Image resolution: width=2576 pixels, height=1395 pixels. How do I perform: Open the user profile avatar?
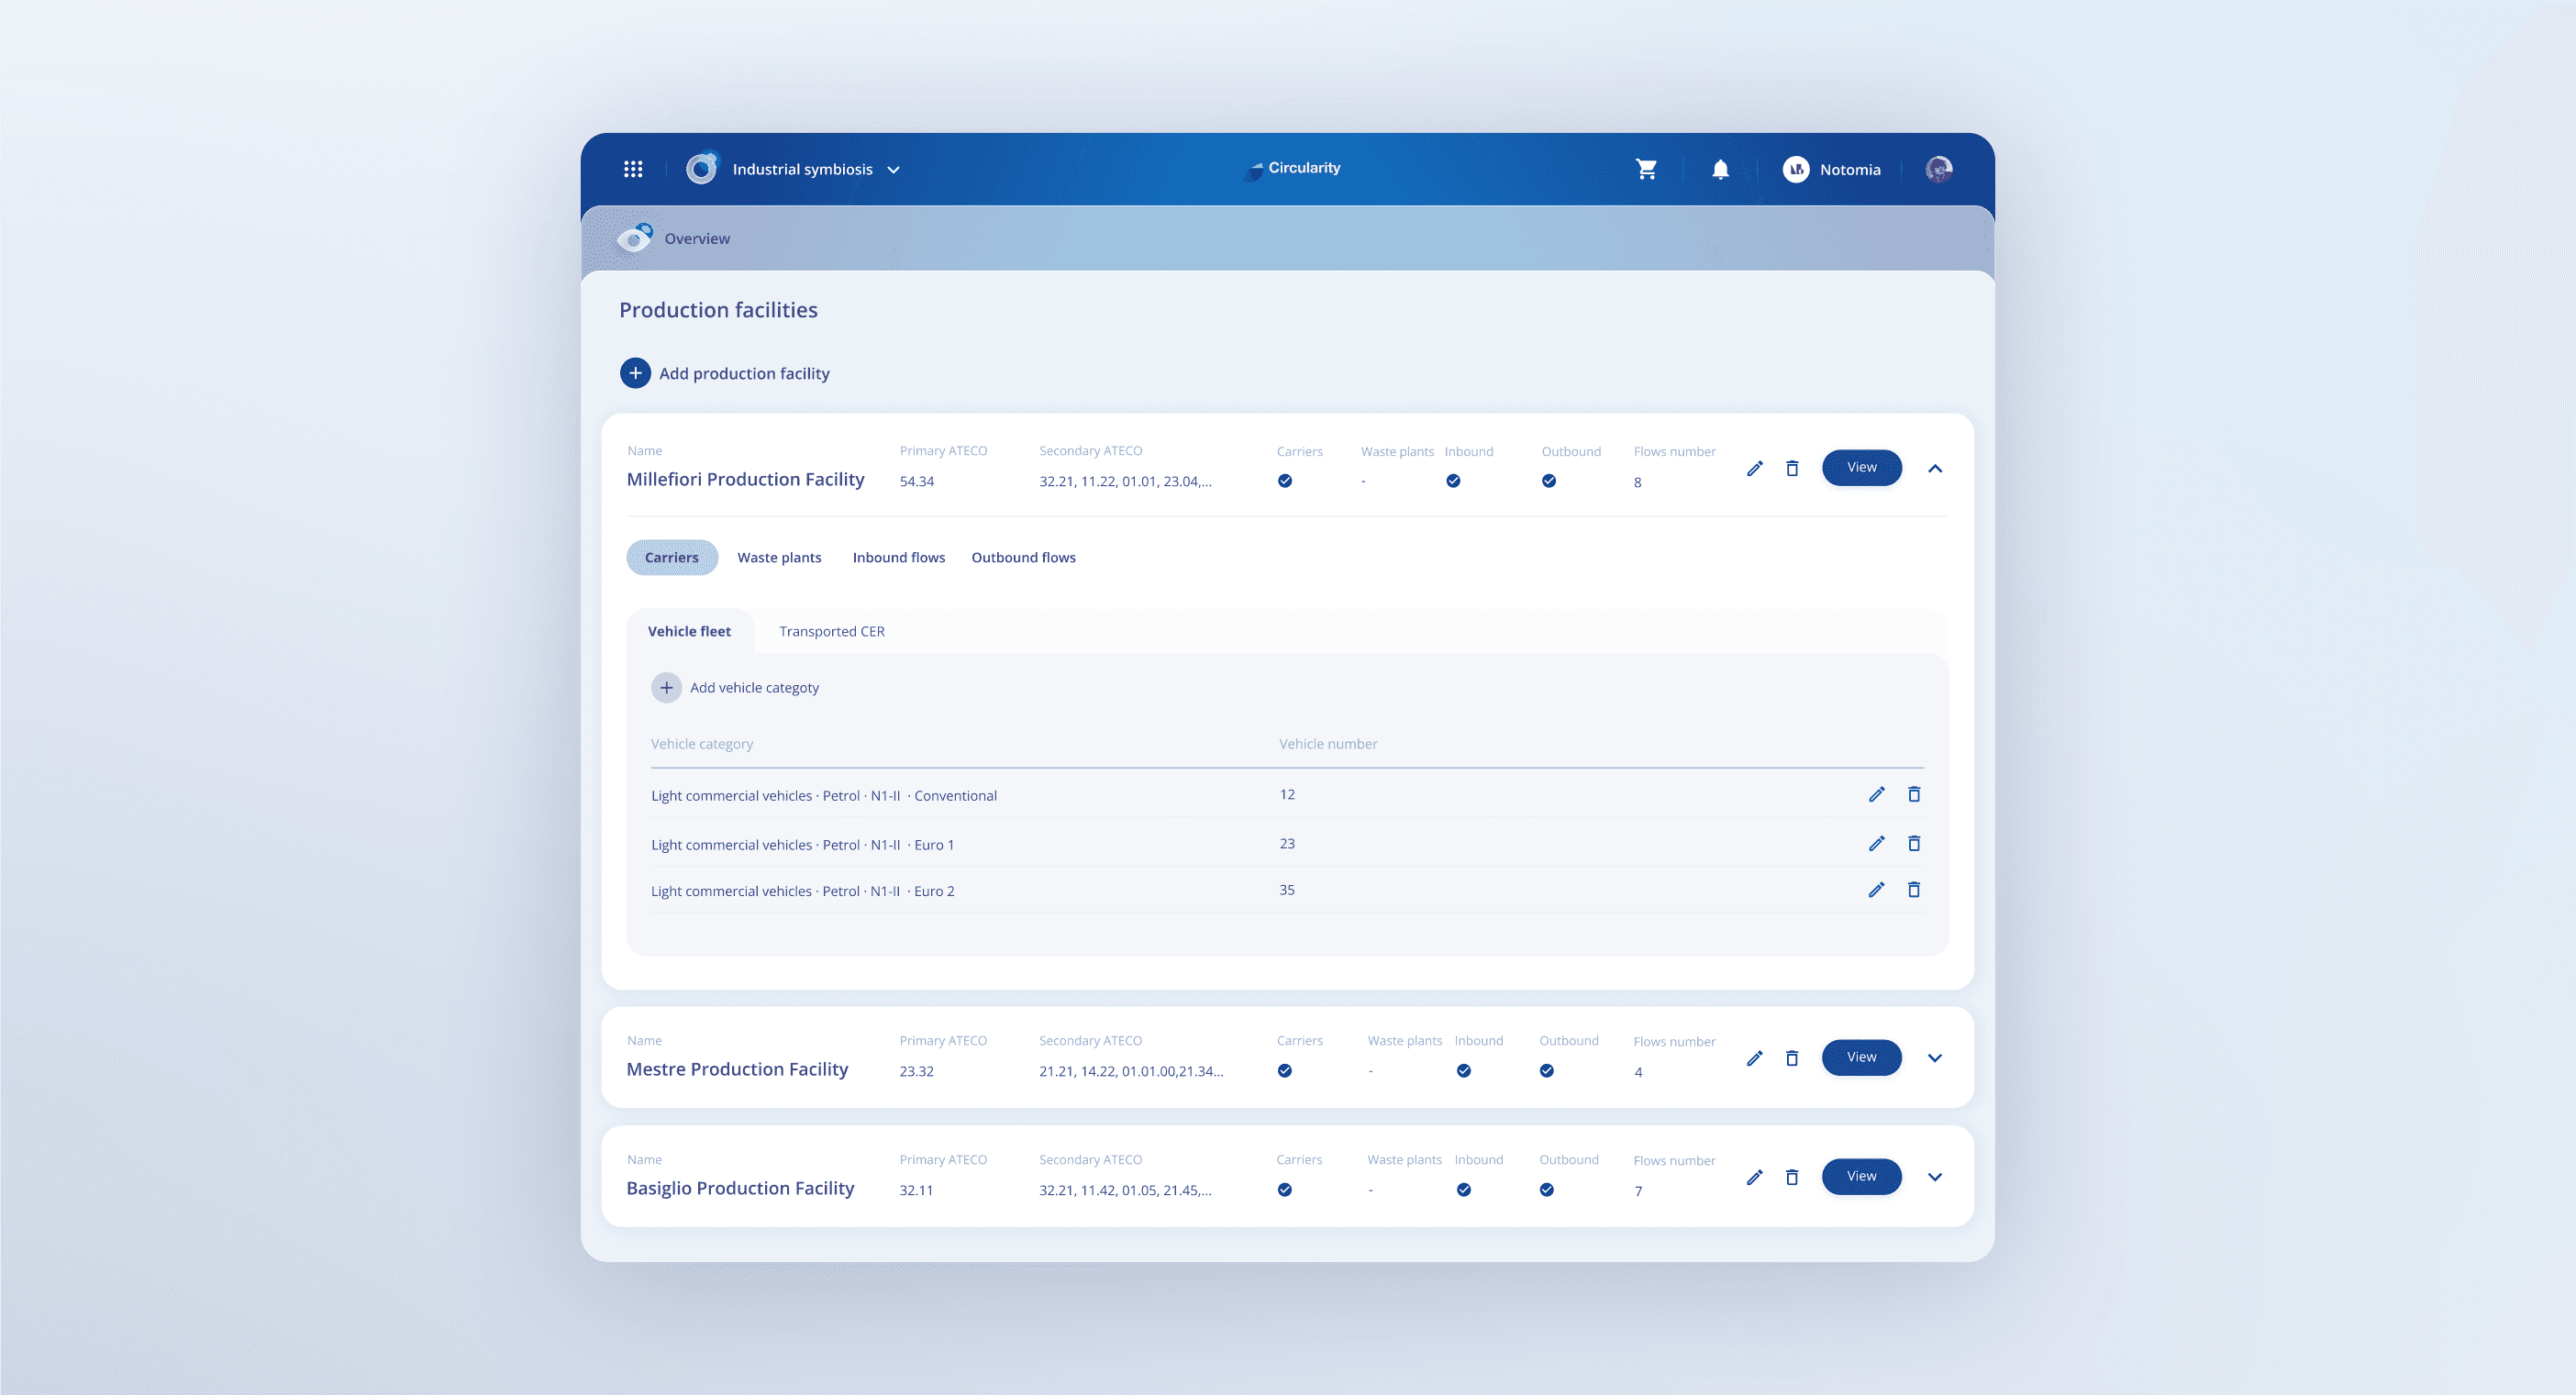click(x=1939, y=169)
